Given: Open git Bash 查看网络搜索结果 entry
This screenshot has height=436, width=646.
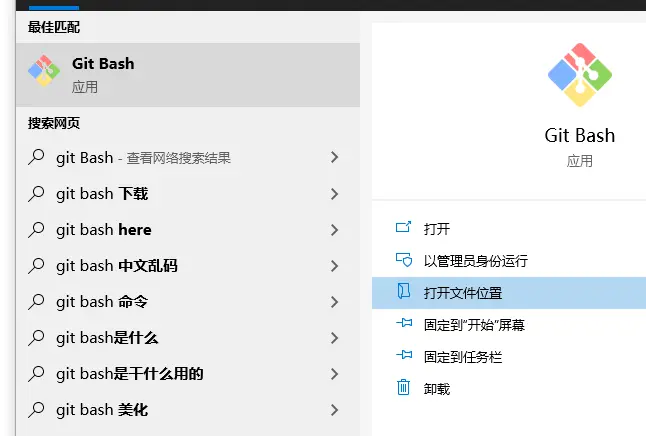Looking at the screenshot, I should (x=188, y=157).
